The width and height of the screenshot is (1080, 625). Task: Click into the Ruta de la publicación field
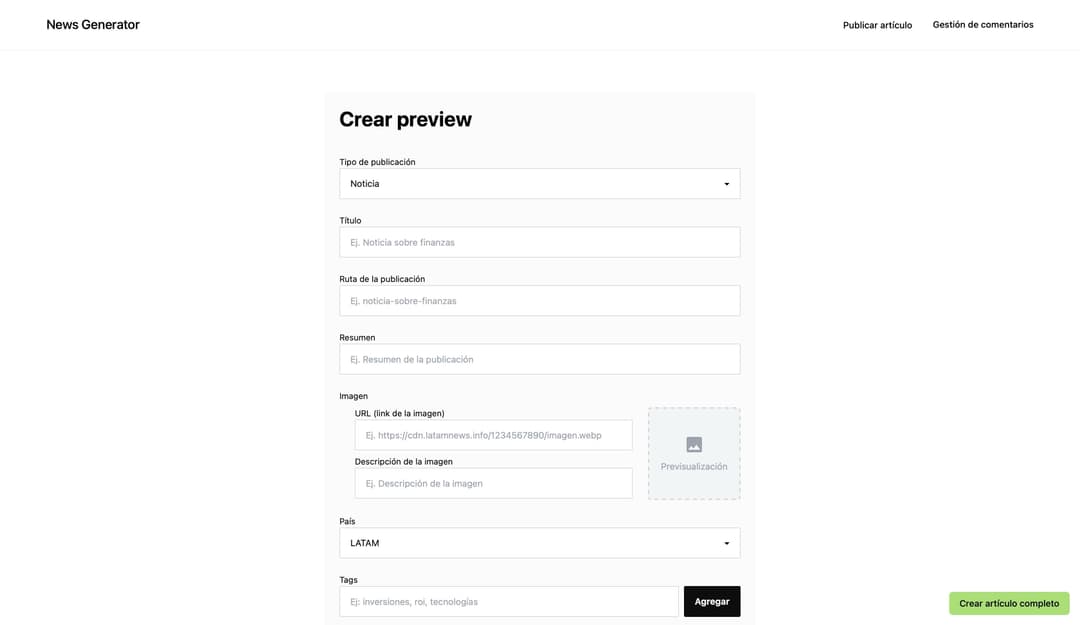coord(539,301)
